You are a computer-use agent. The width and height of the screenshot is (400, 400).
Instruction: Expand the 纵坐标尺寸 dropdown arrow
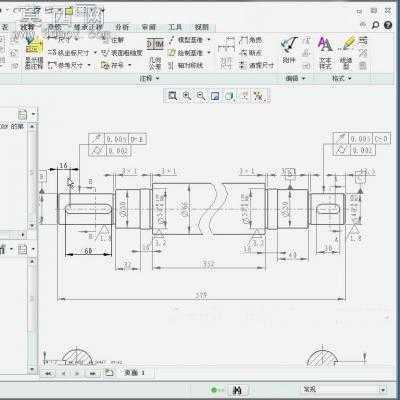point(95,53)
